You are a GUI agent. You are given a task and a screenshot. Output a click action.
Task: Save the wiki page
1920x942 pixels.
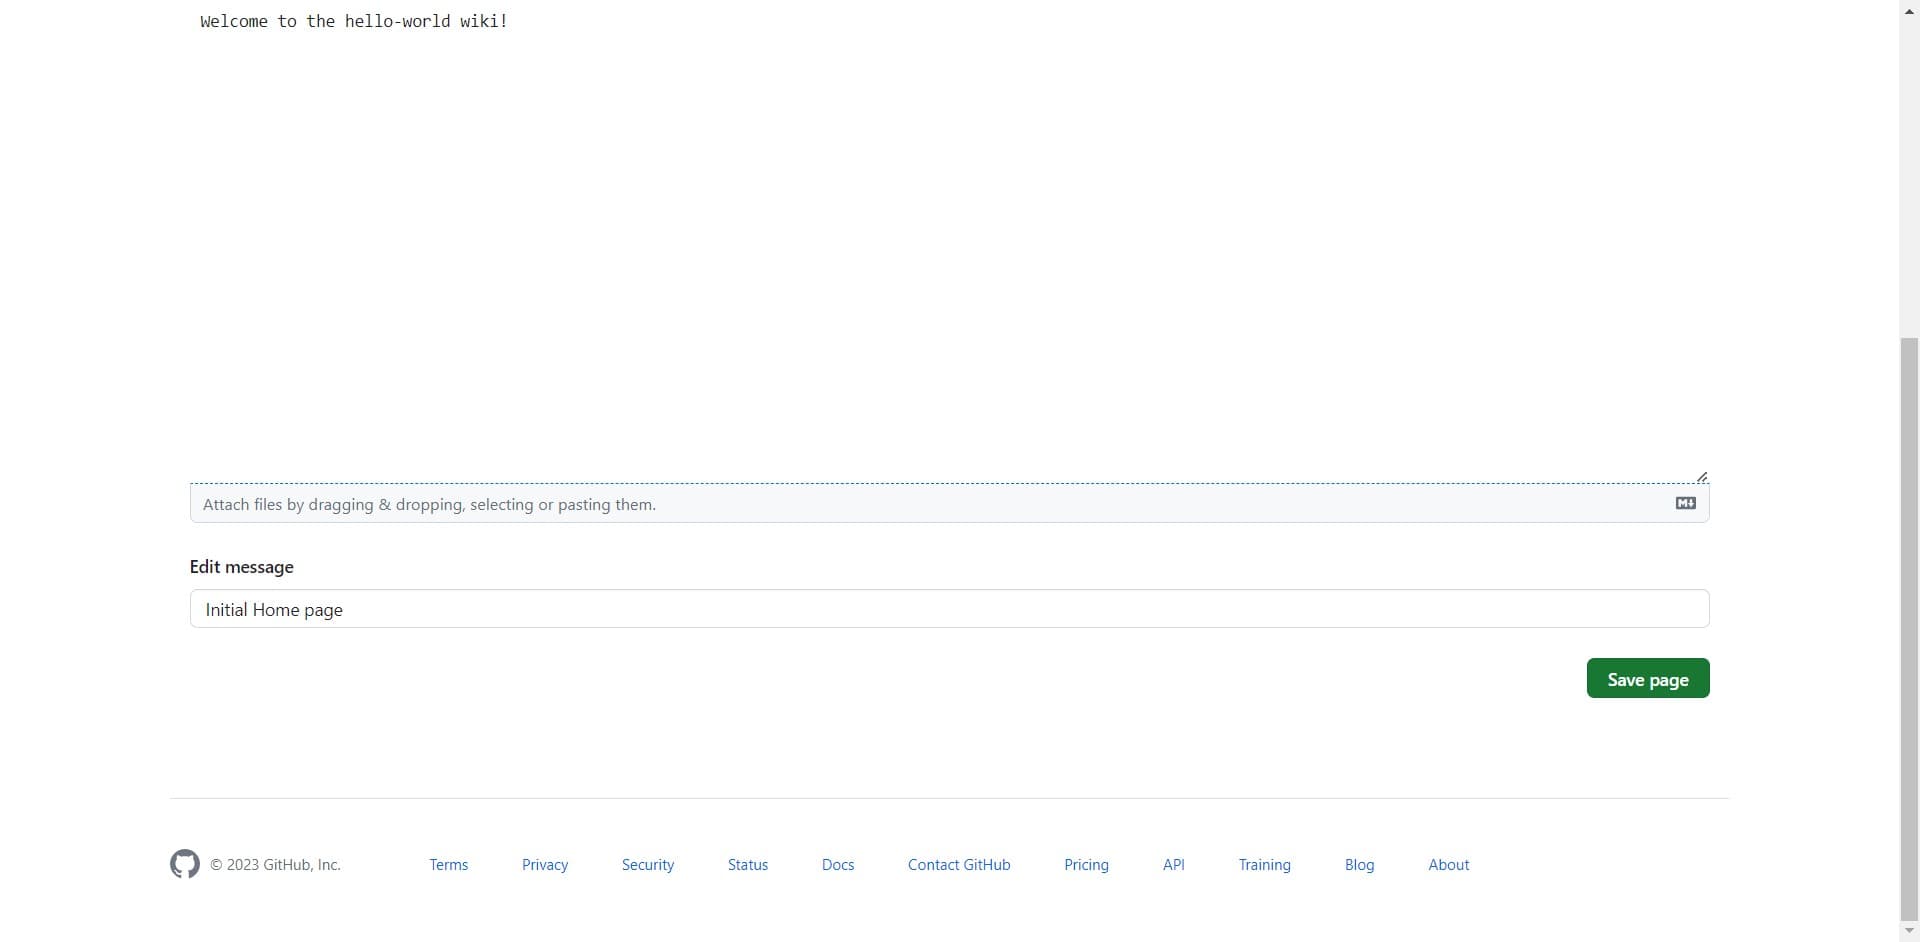coord(1647,679)
